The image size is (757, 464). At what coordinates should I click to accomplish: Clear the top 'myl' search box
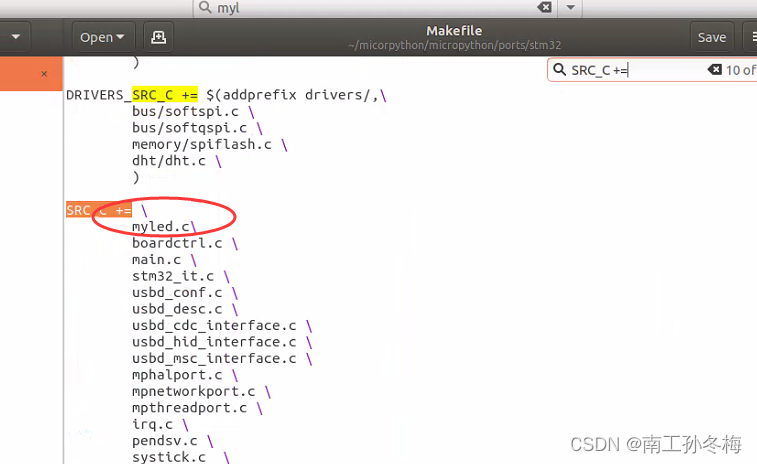(545, 7)
